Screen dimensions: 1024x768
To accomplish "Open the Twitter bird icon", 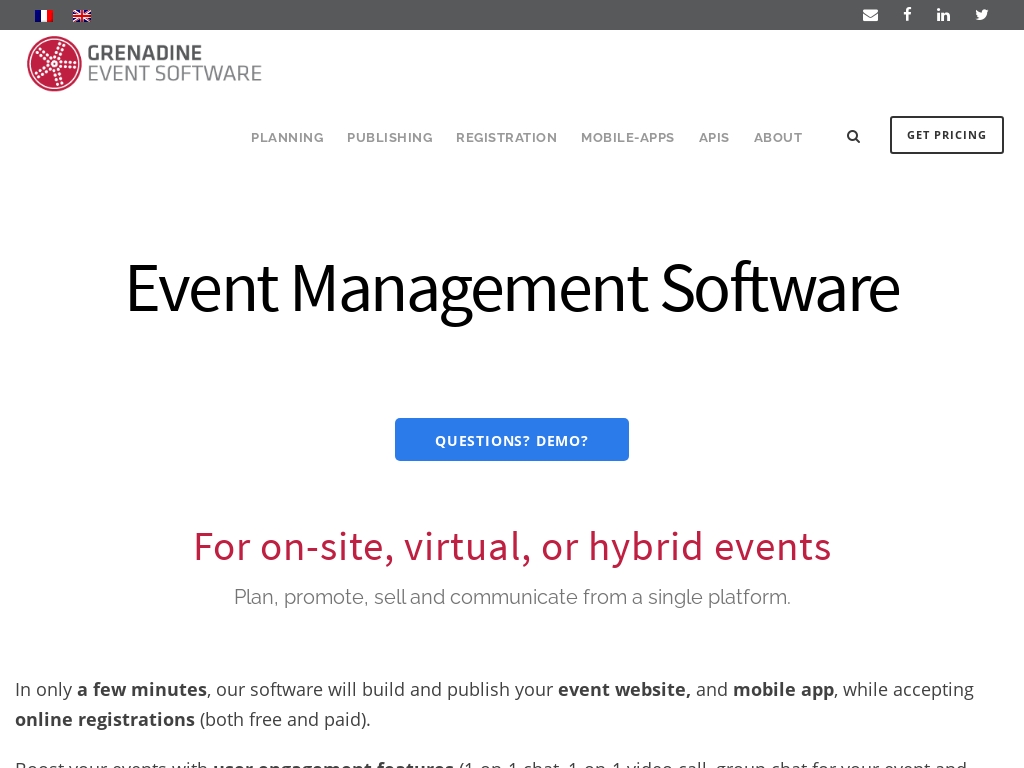I will point(982,15).
